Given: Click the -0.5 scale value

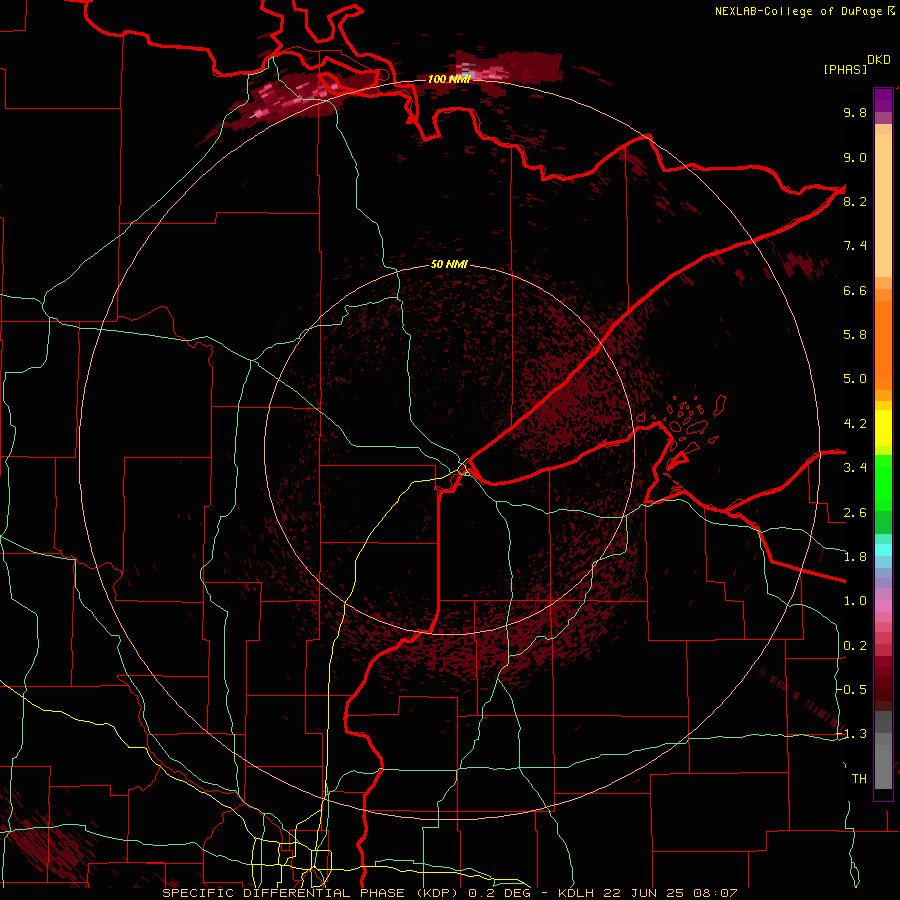Looking at the screenshot, I should pyautogui.click(x=852, y=690).
